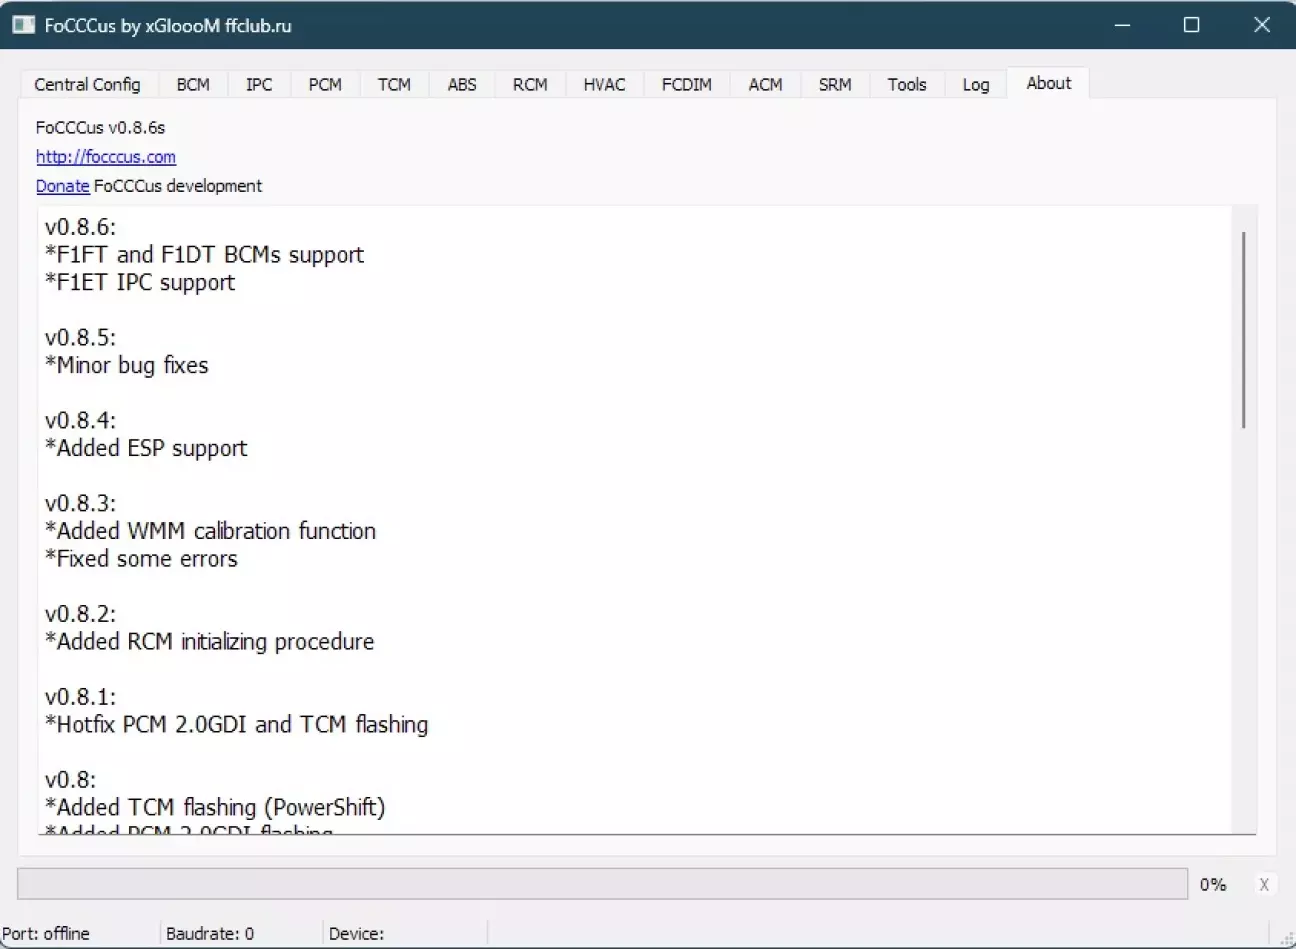Go to the PCM tab
Screen dimensions: 1296x949
(325, 85)
